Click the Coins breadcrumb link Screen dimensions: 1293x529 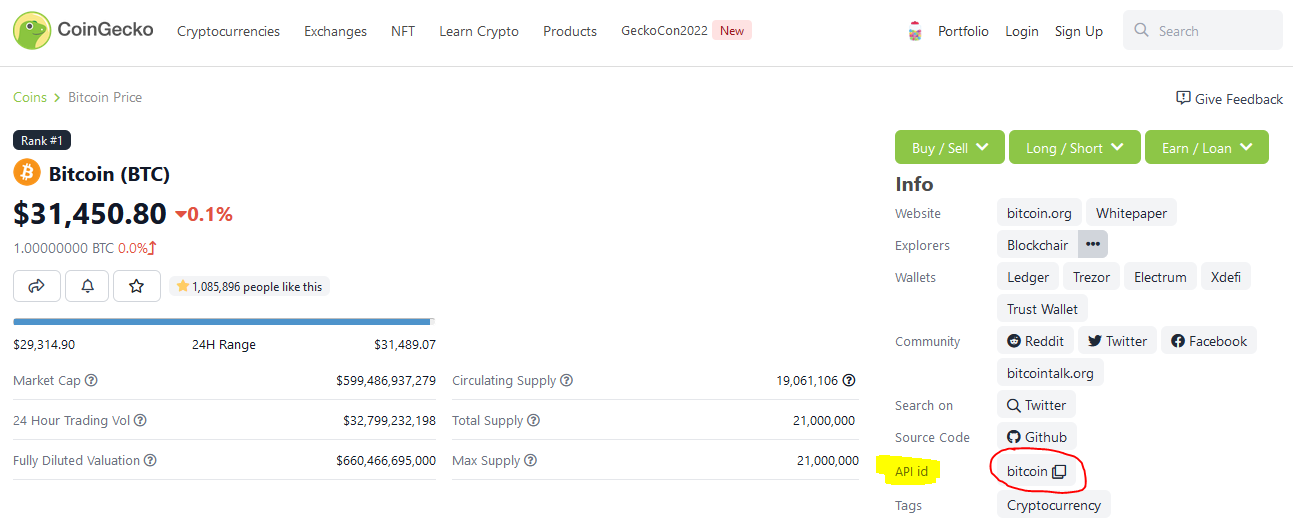point(30,97)
